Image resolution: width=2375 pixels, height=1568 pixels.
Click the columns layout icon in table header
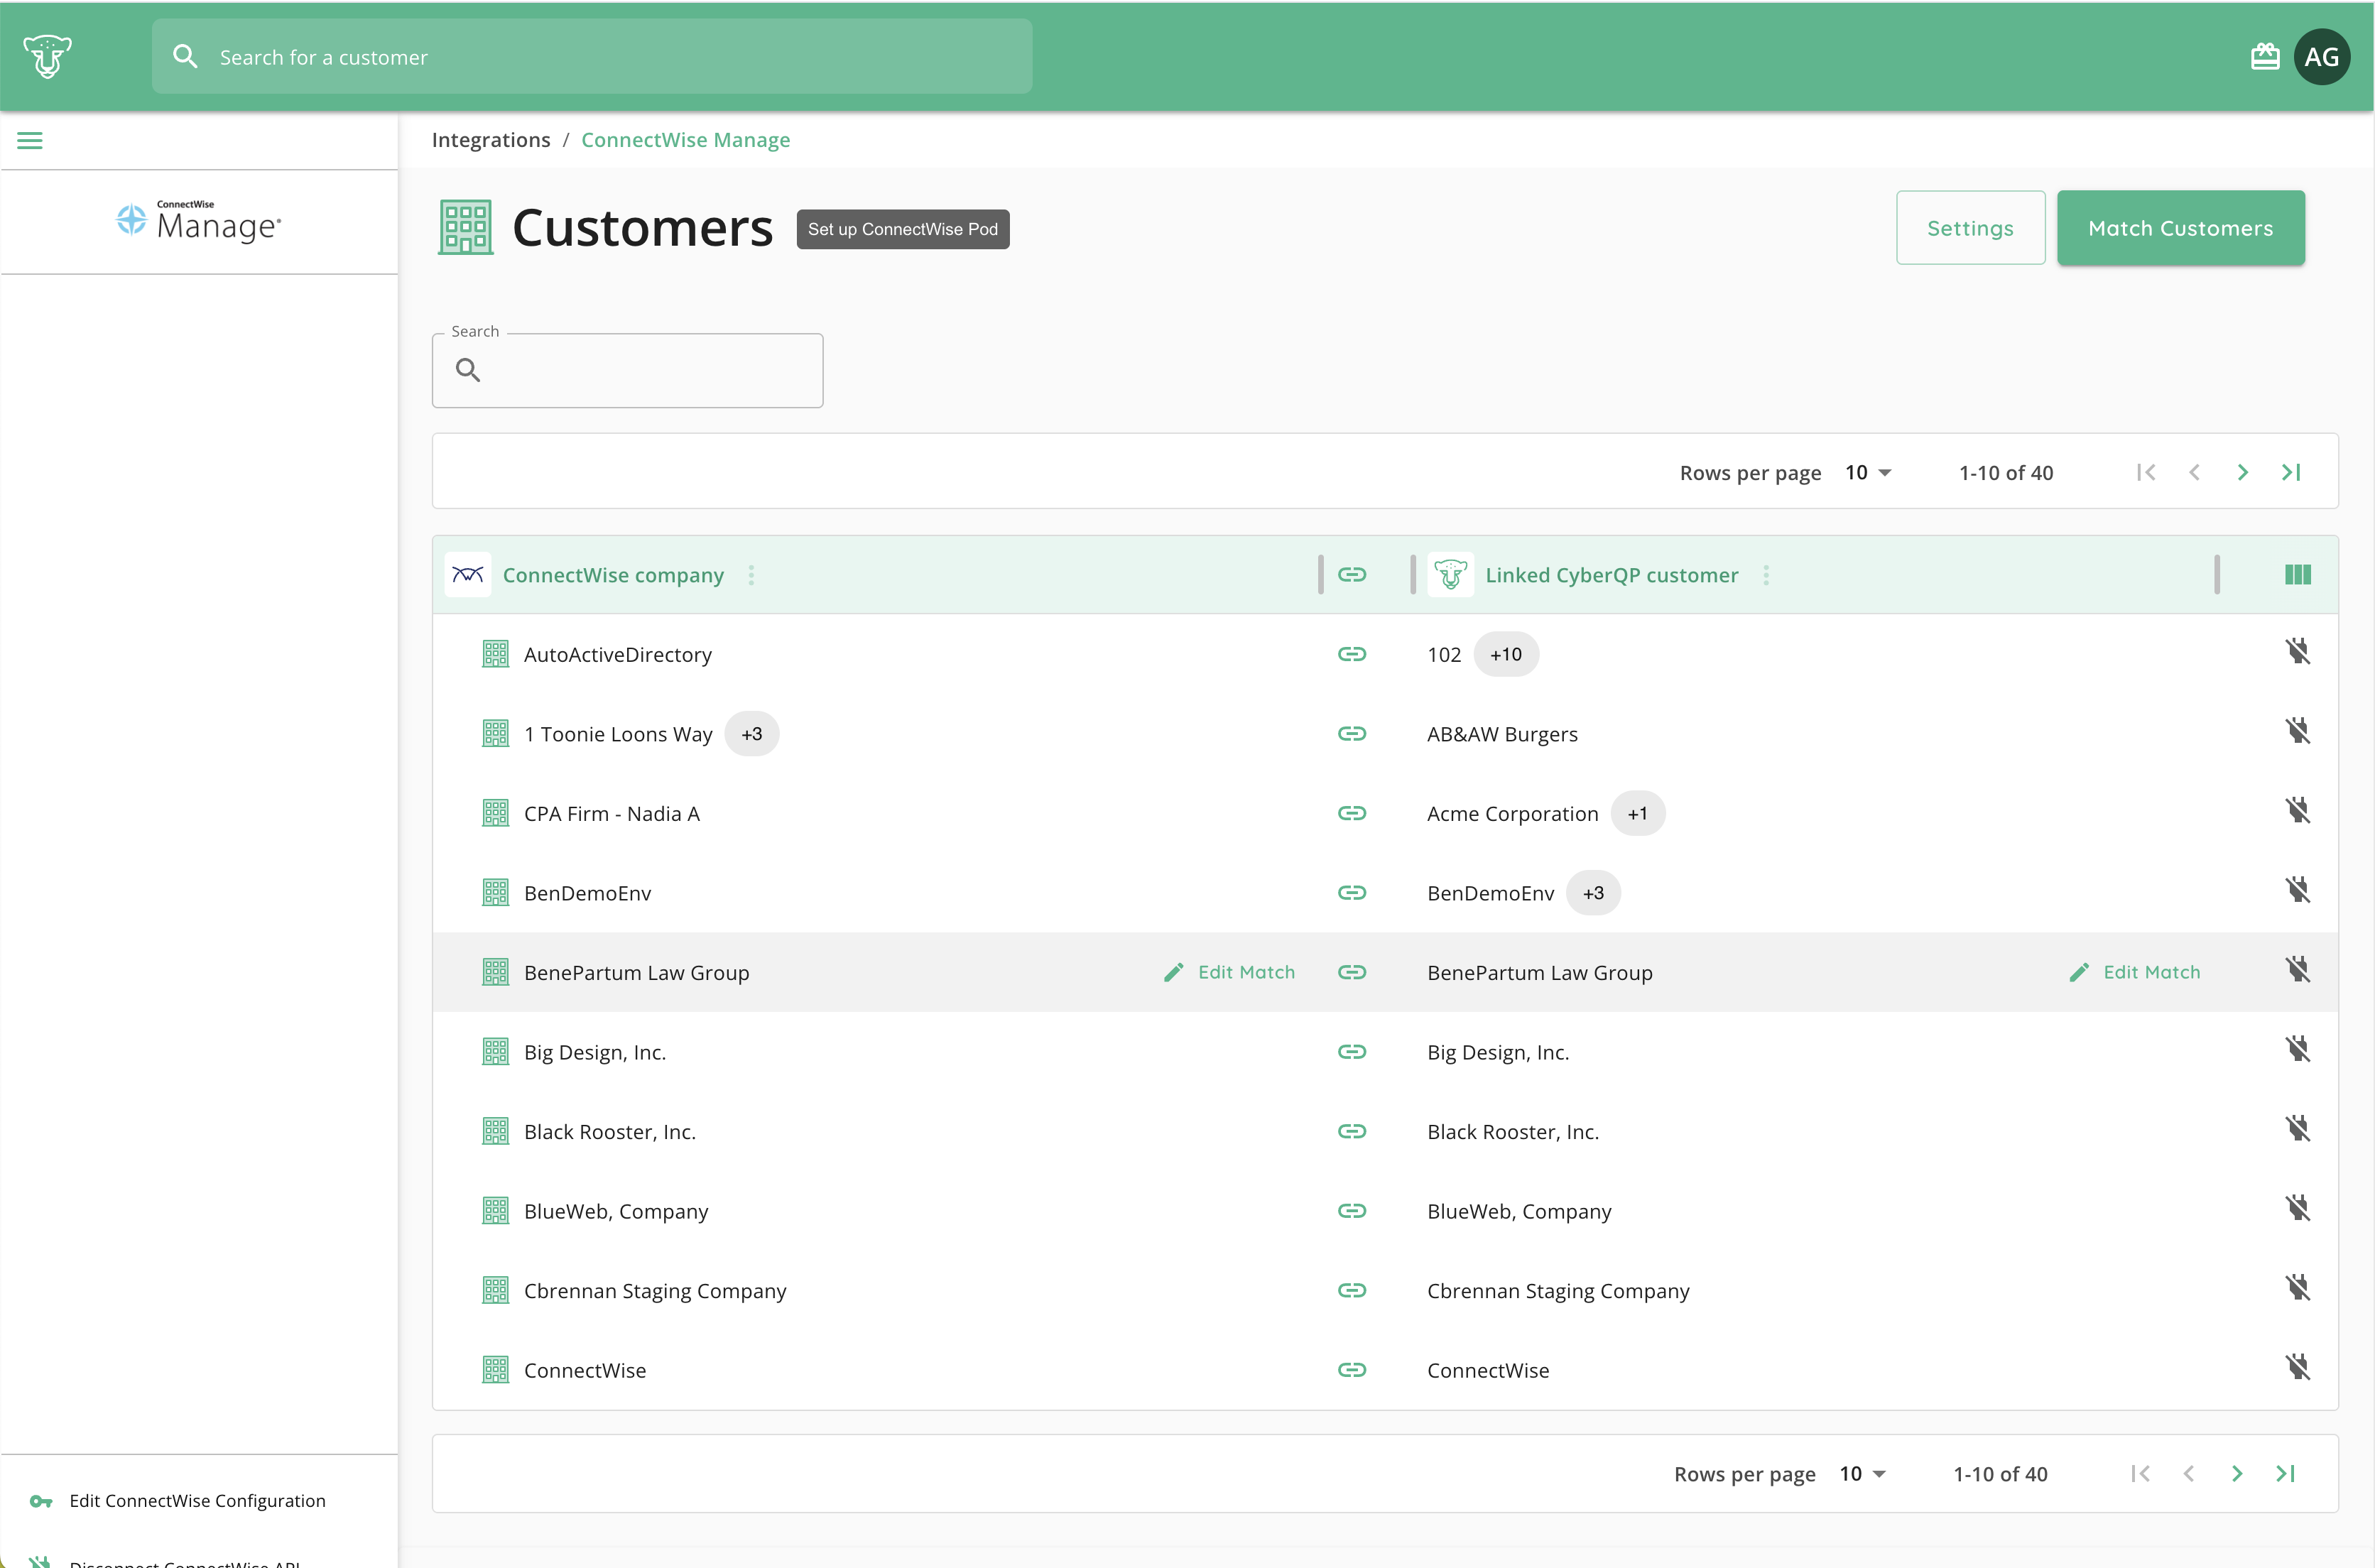tap(2297, 575)
